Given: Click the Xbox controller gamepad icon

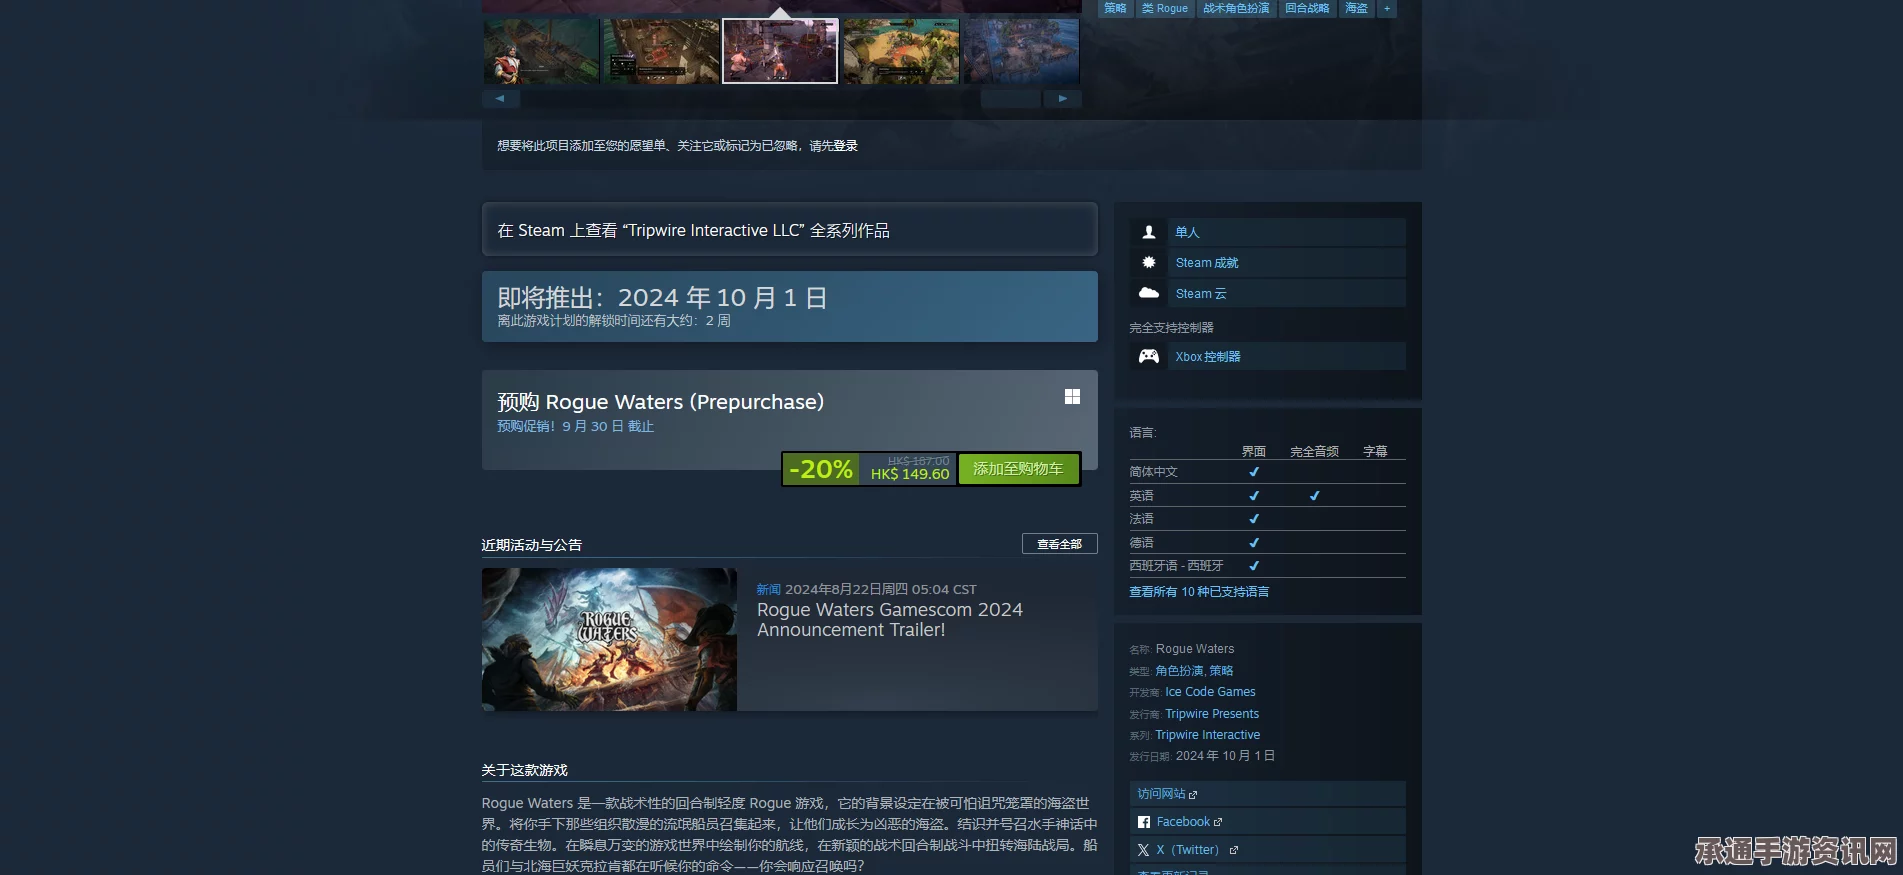Looking at the screenshot, I should (1149, 356).
